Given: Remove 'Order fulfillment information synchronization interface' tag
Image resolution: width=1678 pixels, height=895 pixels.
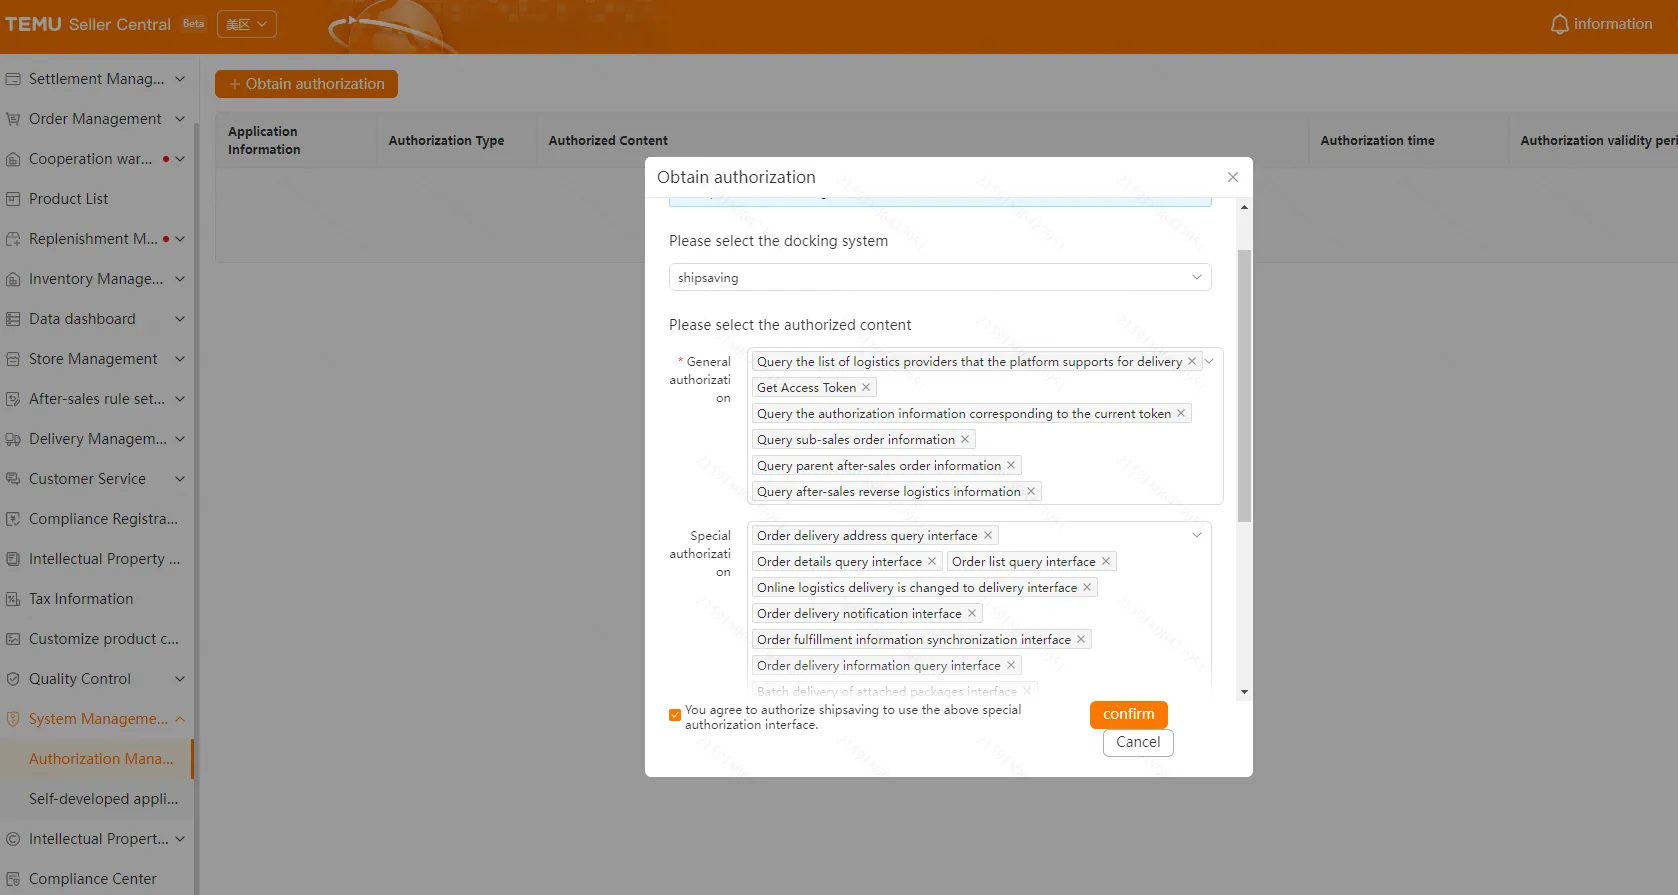Looking at the screenshot, I should [x=1081, y=640].
